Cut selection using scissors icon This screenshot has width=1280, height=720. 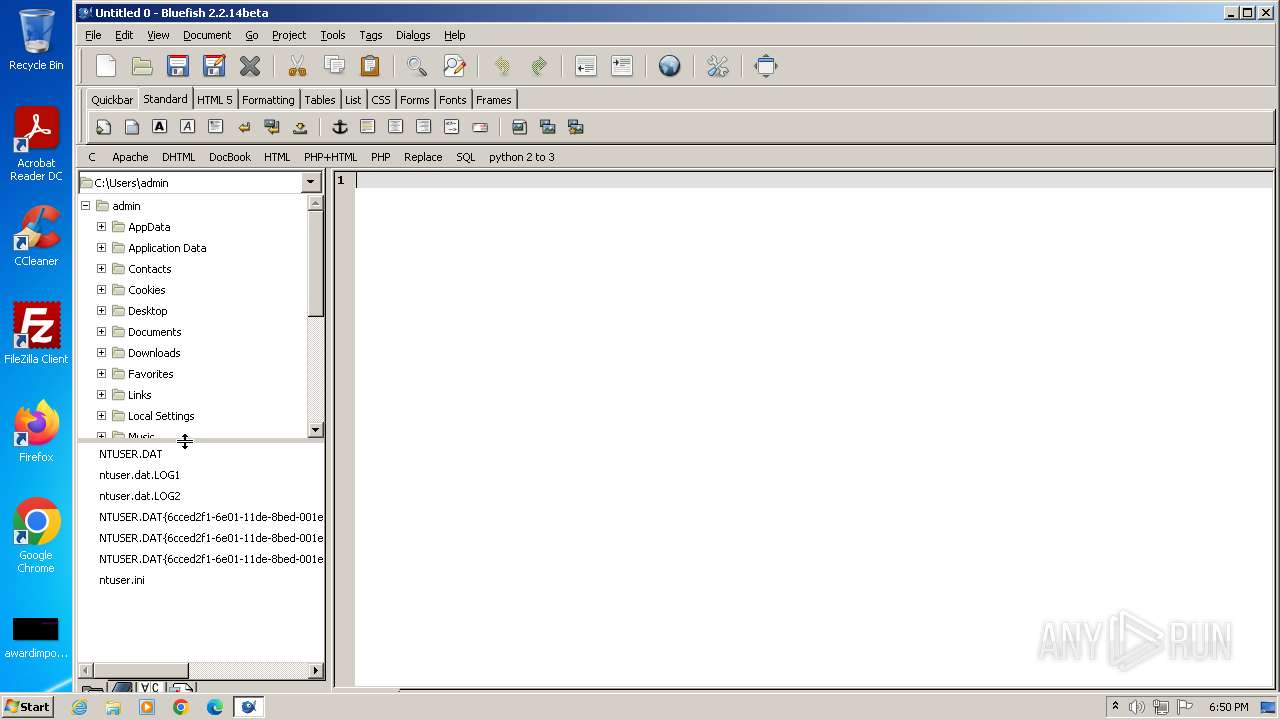[x=297, y=66]
